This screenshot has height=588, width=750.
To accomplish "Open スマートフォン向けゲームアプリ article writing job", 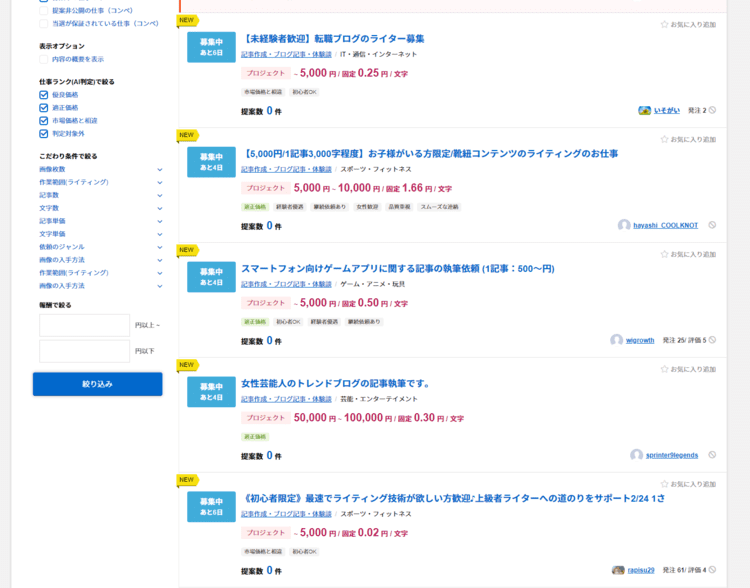I will [398, 268].
